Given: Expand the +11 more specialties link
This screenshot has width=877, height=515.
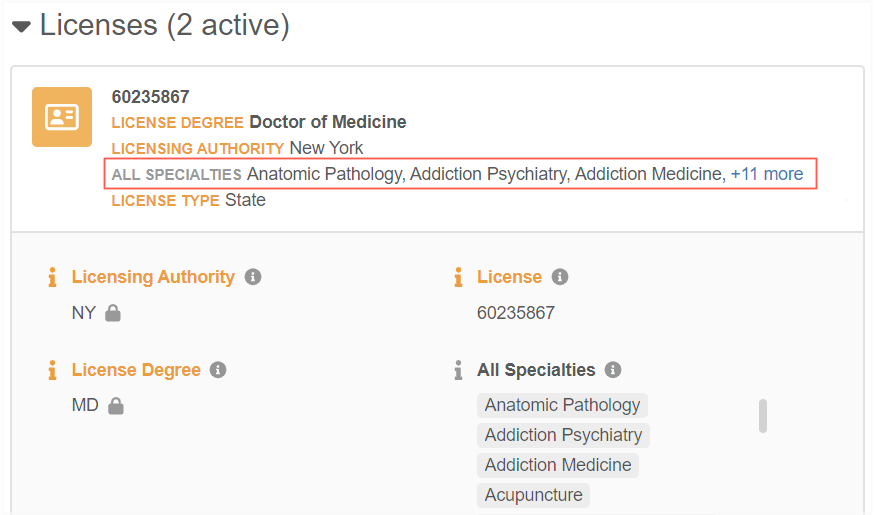Looking at the screenshot, I should [x=767, y=174].
